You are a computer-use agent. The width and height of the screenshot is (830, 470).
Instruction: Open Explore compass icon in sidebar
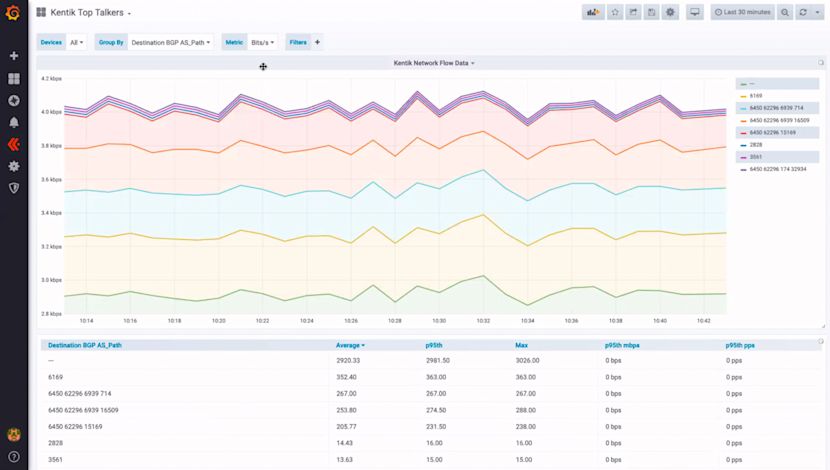tap(14, 101)
